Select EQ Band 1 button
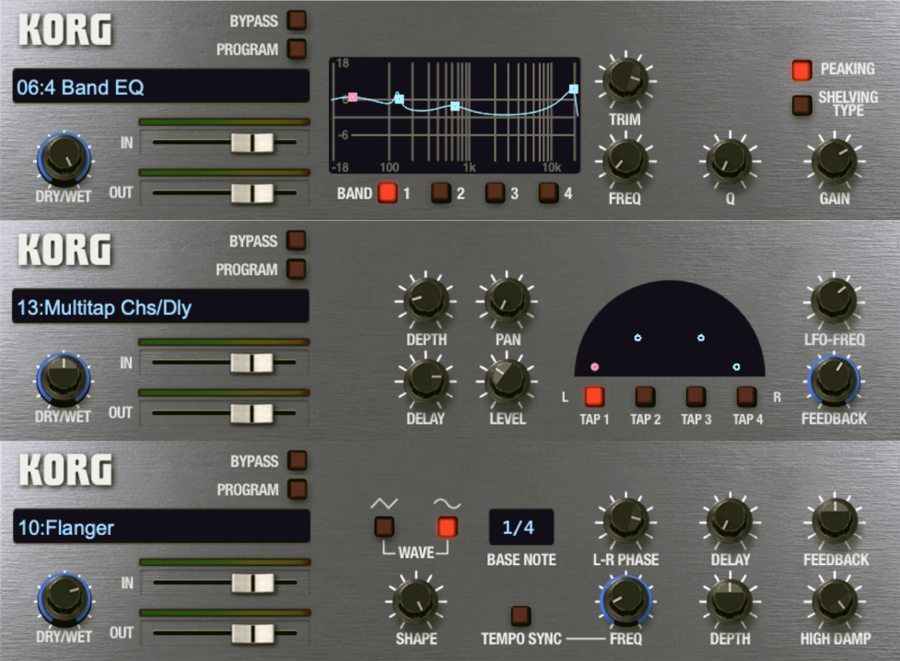The height and width of the screenshot is (661, 900). click(387, 193)
